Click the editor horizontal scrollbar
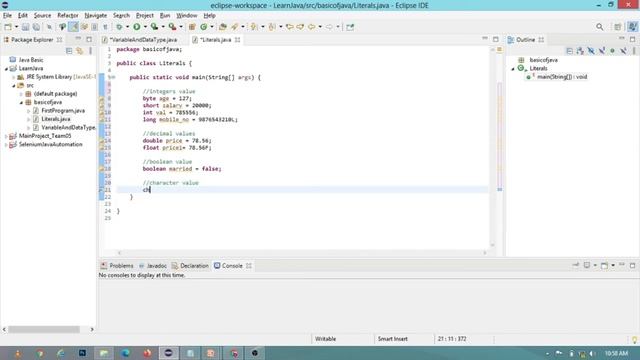This screenshot has width=640, height=360. (x=302, y=253)
